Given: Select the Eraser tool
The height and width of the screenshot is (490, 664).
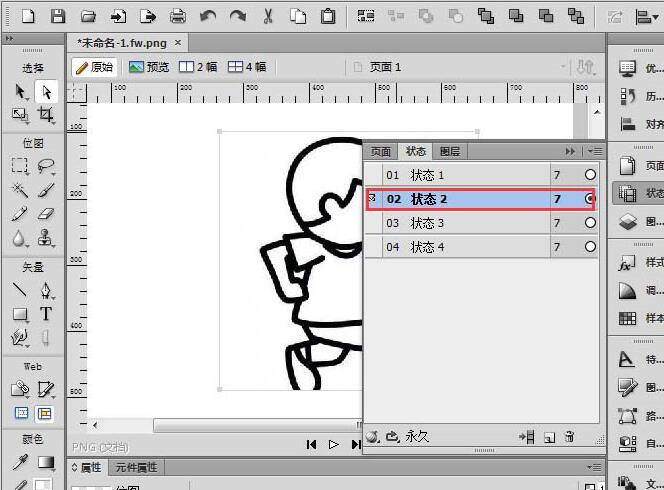Looking at the screenshot, I should point(45,214).
